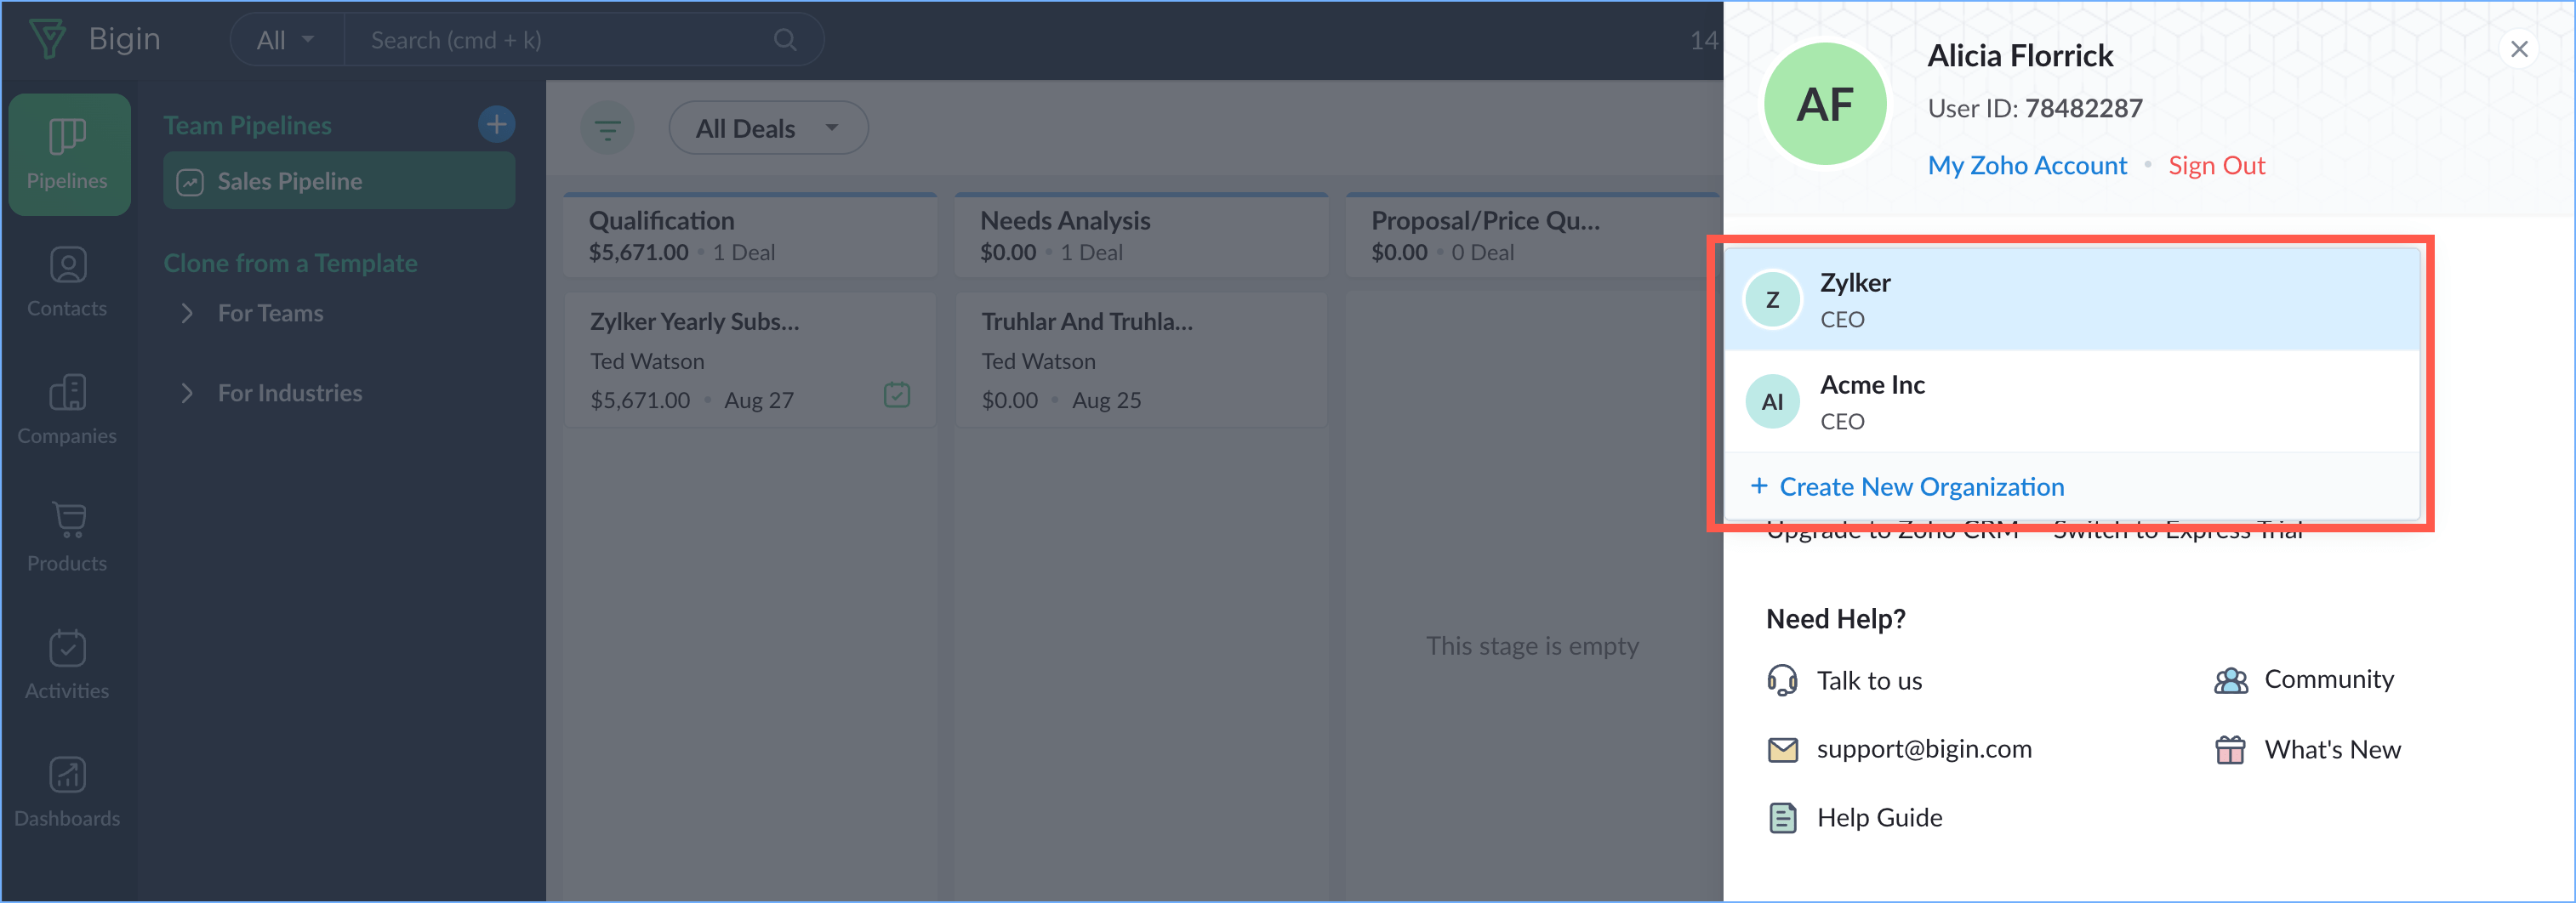Click the search magnifier icon
This screenshot has width=2576, height=903.
(x=785, y=40)
